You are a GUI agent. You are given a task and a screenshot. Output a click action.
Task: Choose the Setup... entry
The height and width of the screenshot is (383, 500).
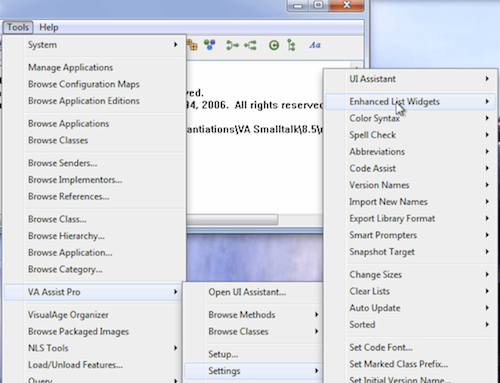[x=253, y=354]
